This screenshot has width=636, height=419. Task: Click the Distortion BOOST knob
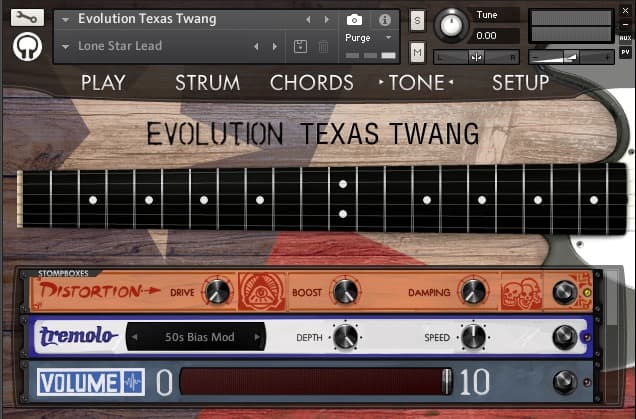[345, 292]
